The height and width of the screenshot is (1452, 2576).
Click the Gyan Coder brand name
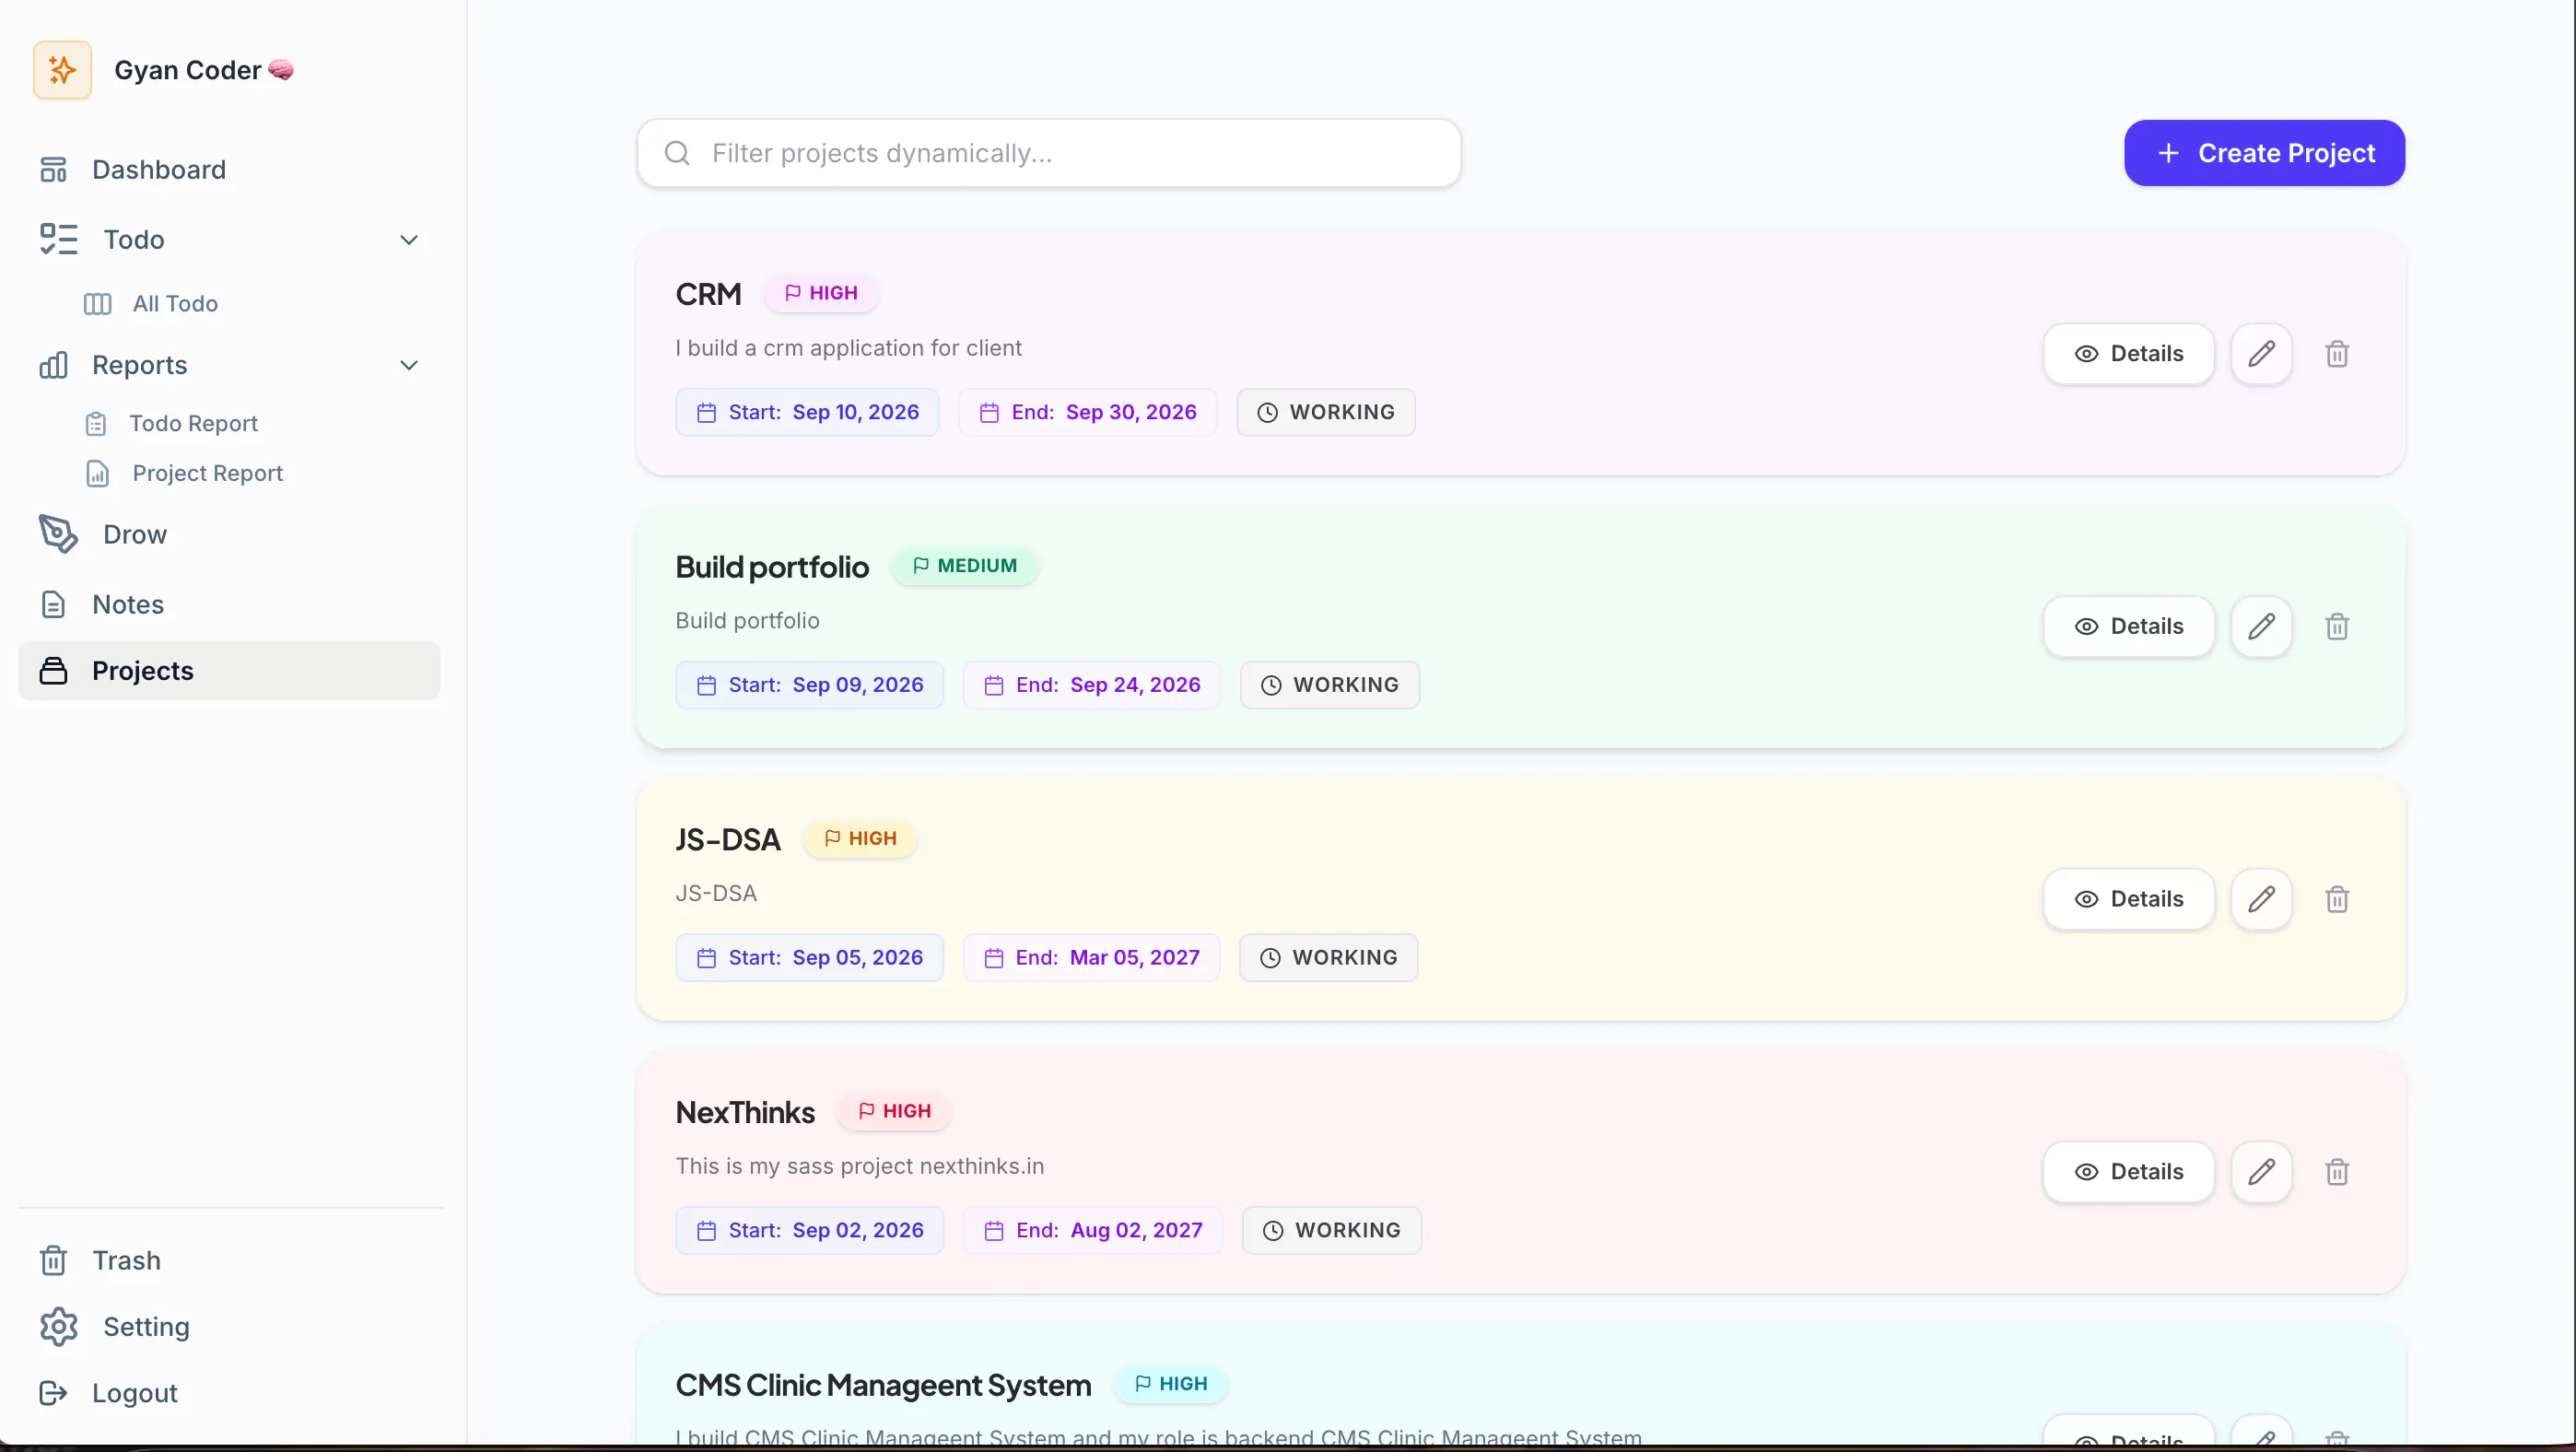(187, 70)
